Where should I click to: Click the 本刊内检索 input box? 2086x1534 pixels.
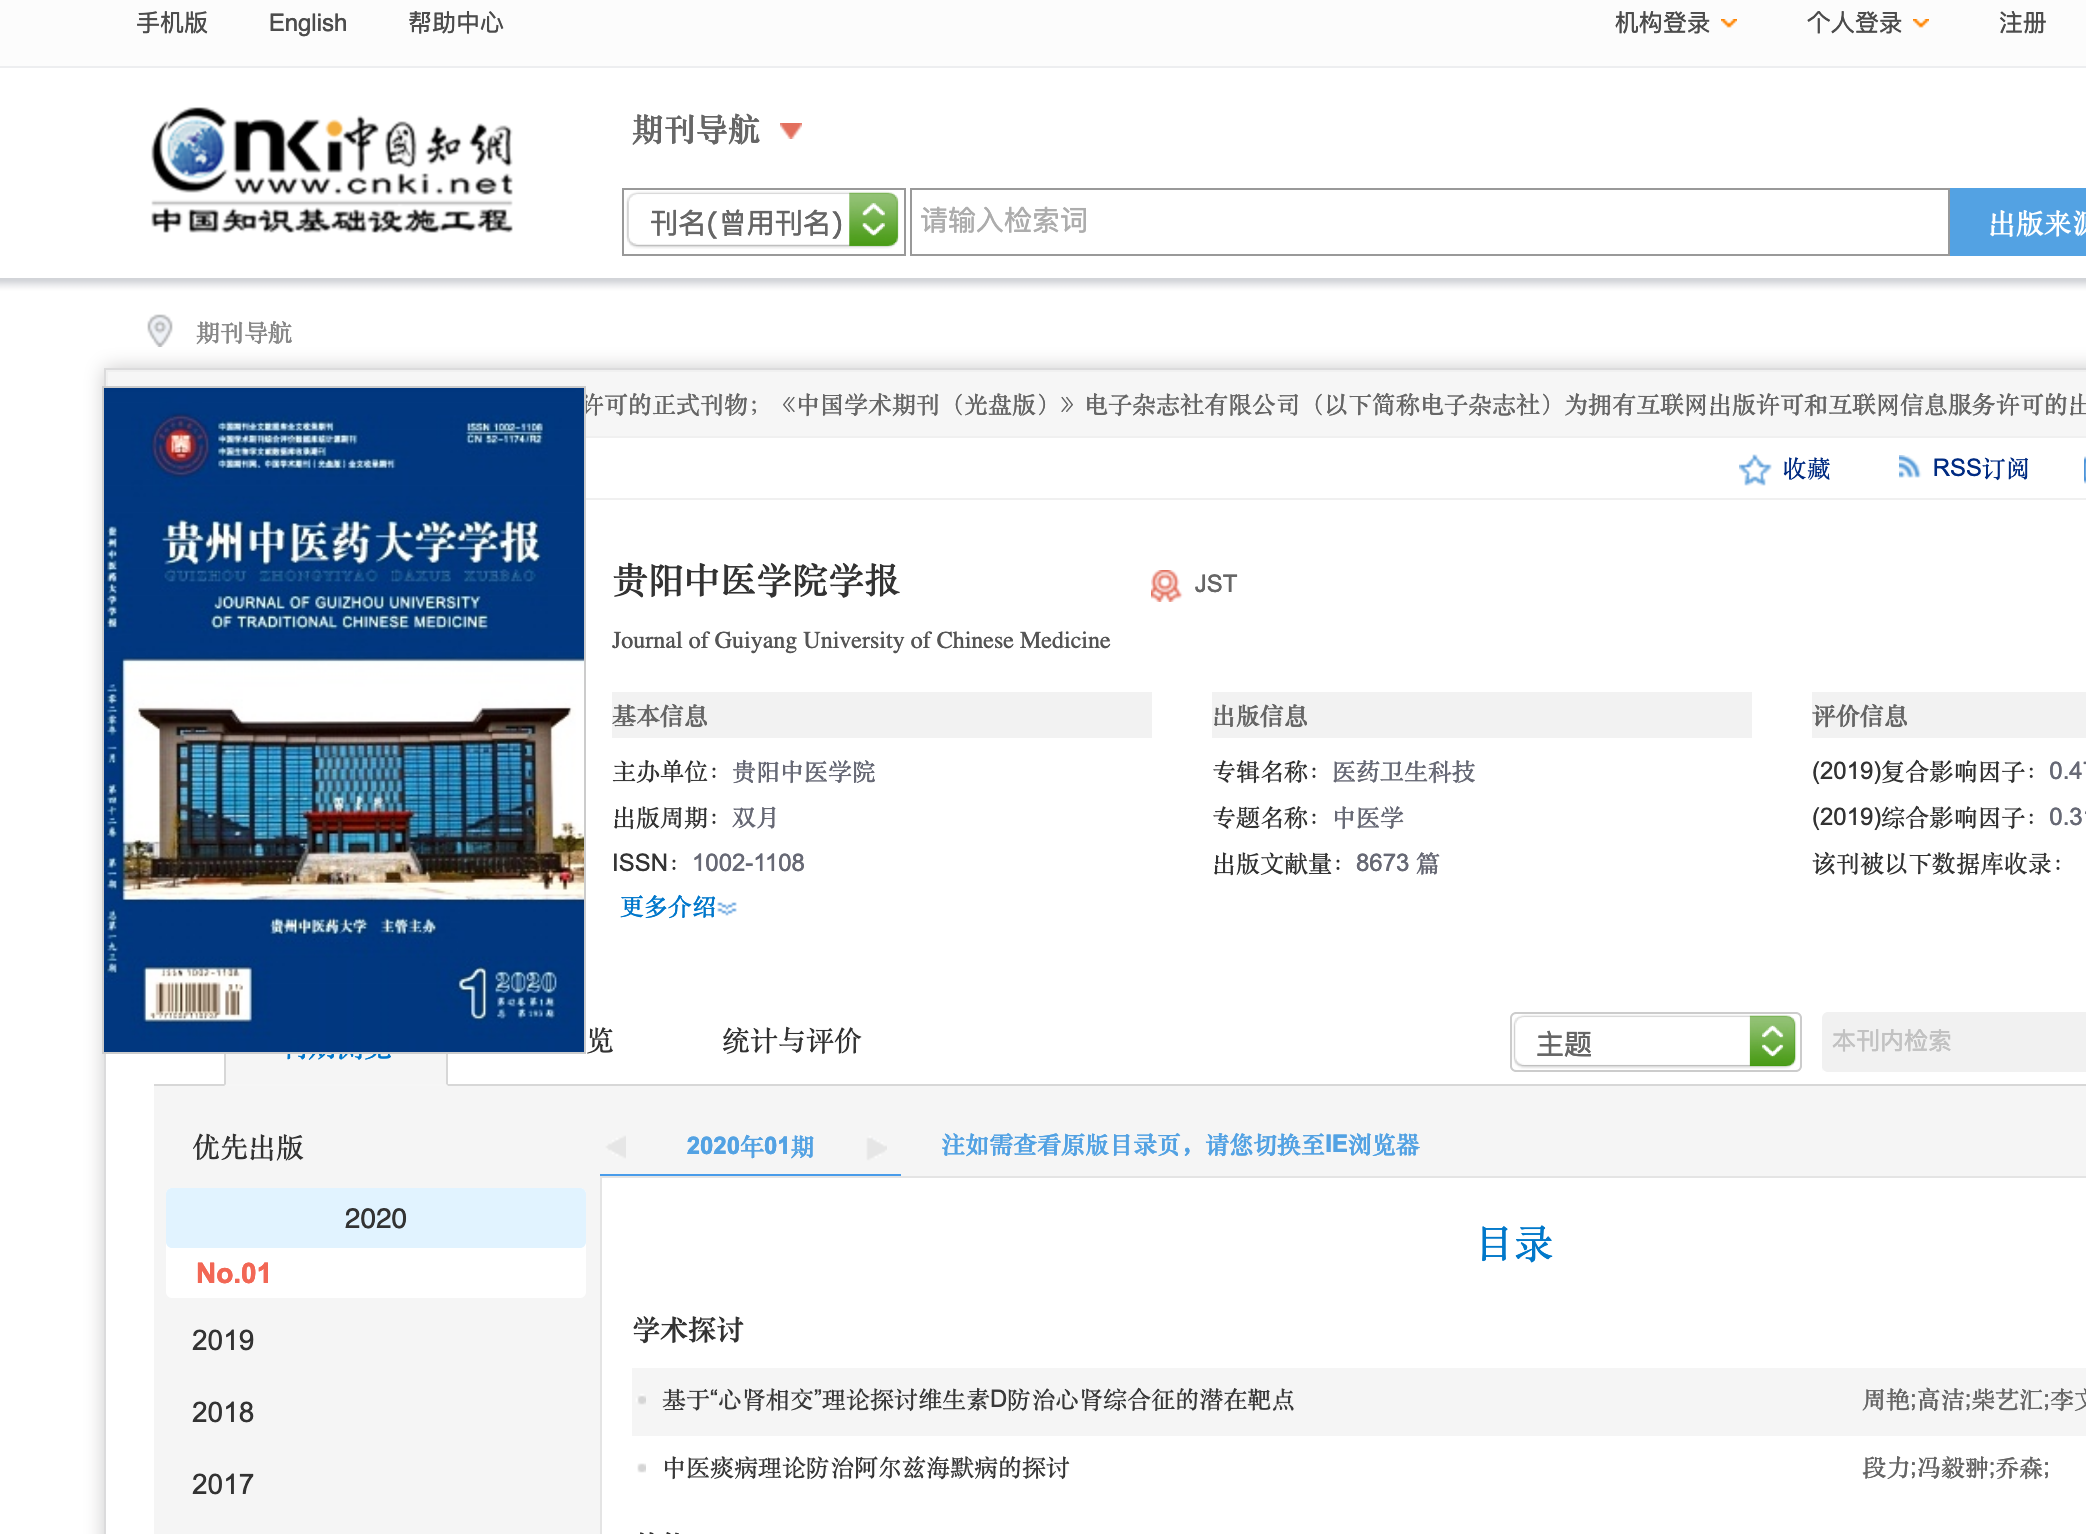click(x=1953, y=1041)
